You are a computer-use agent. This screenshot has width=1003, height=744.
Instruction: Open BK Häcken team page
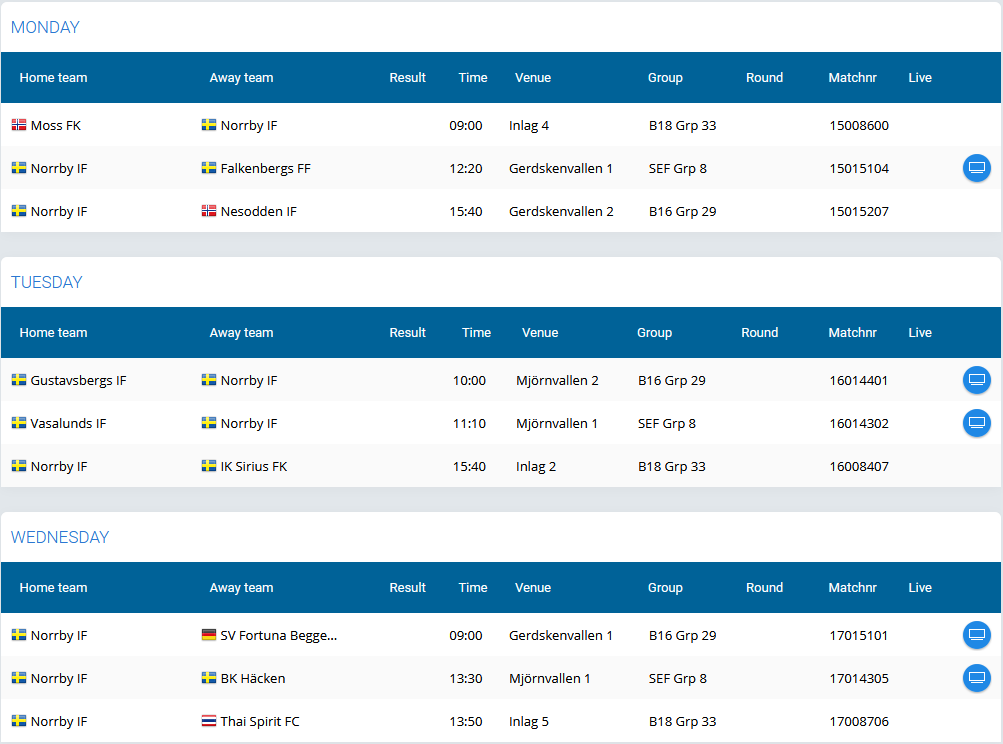click(253, 678)
